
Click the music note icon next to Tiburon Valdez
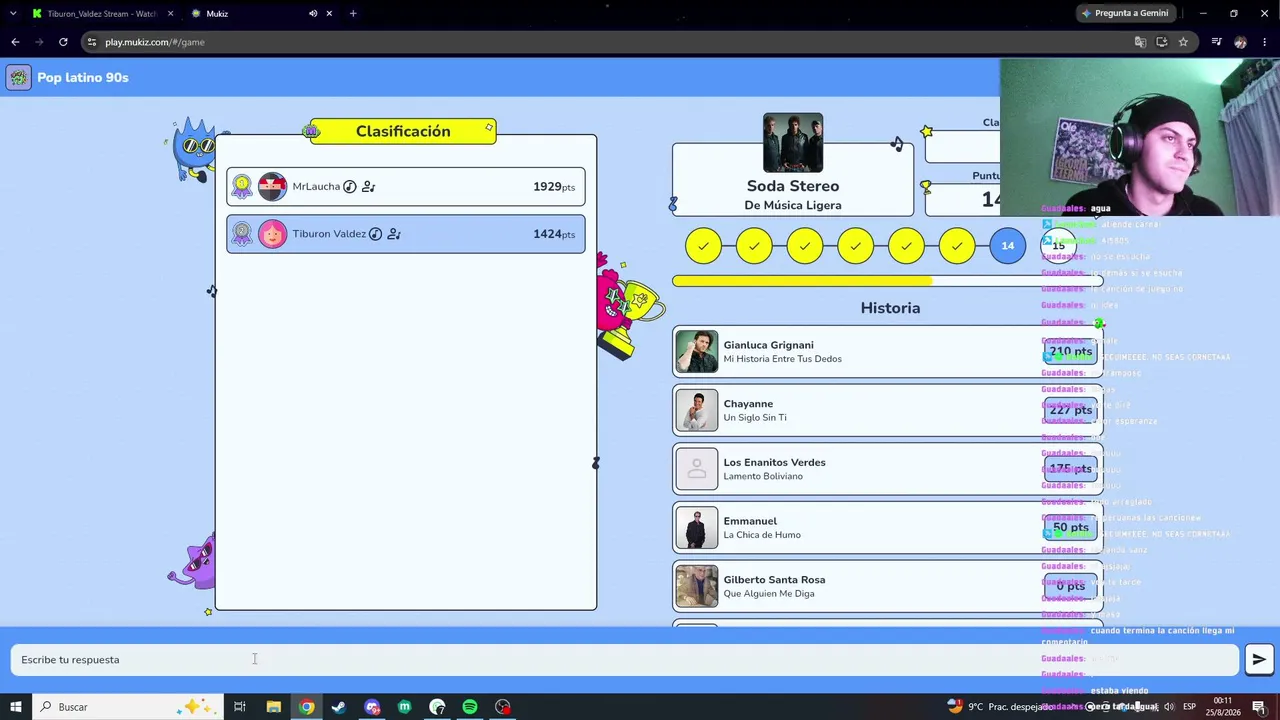375,234
